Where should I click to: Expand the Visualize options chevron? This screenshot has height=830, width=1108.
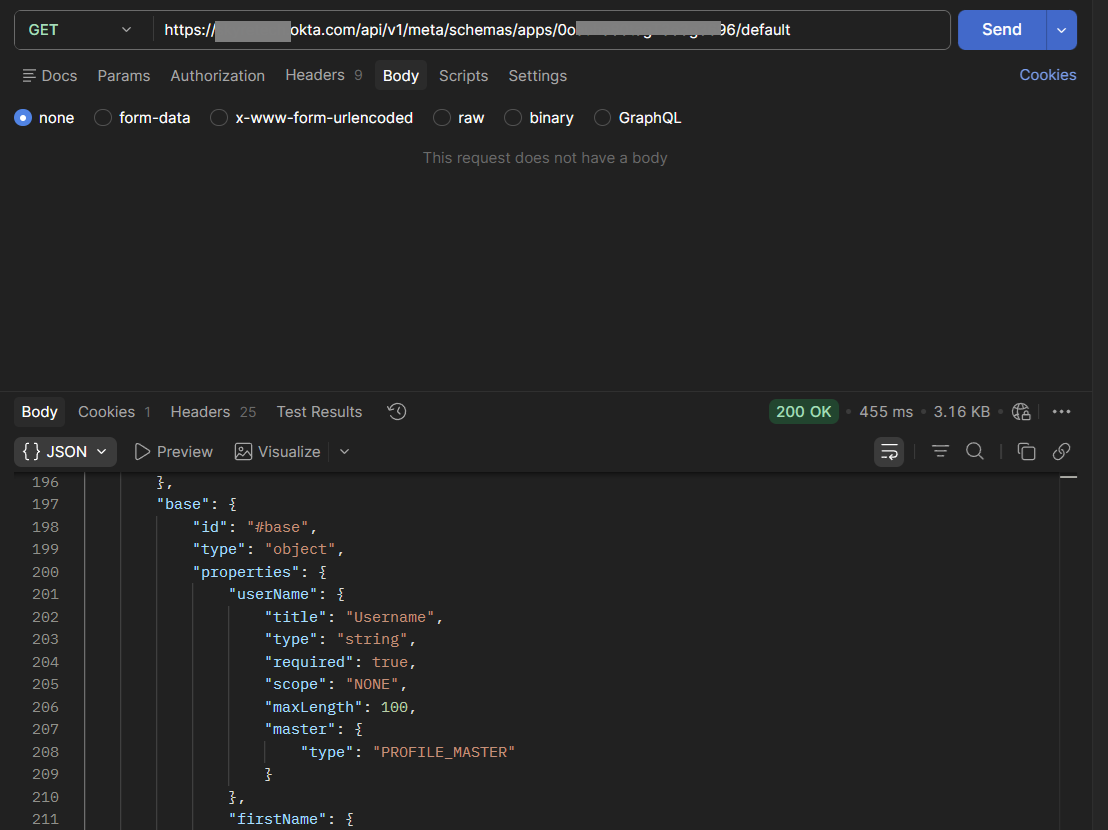tap(344, 451)
